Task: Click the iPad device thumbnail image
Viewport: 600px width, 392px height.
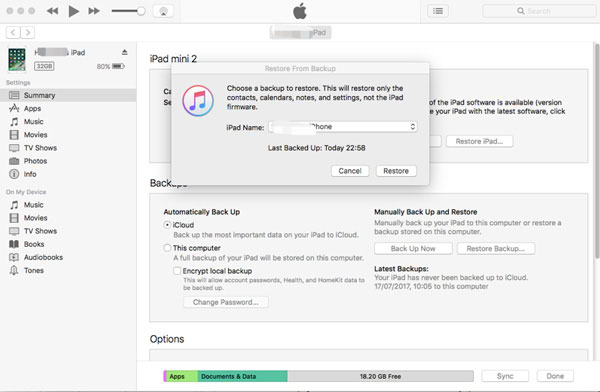Action: (x=17, y=59)
